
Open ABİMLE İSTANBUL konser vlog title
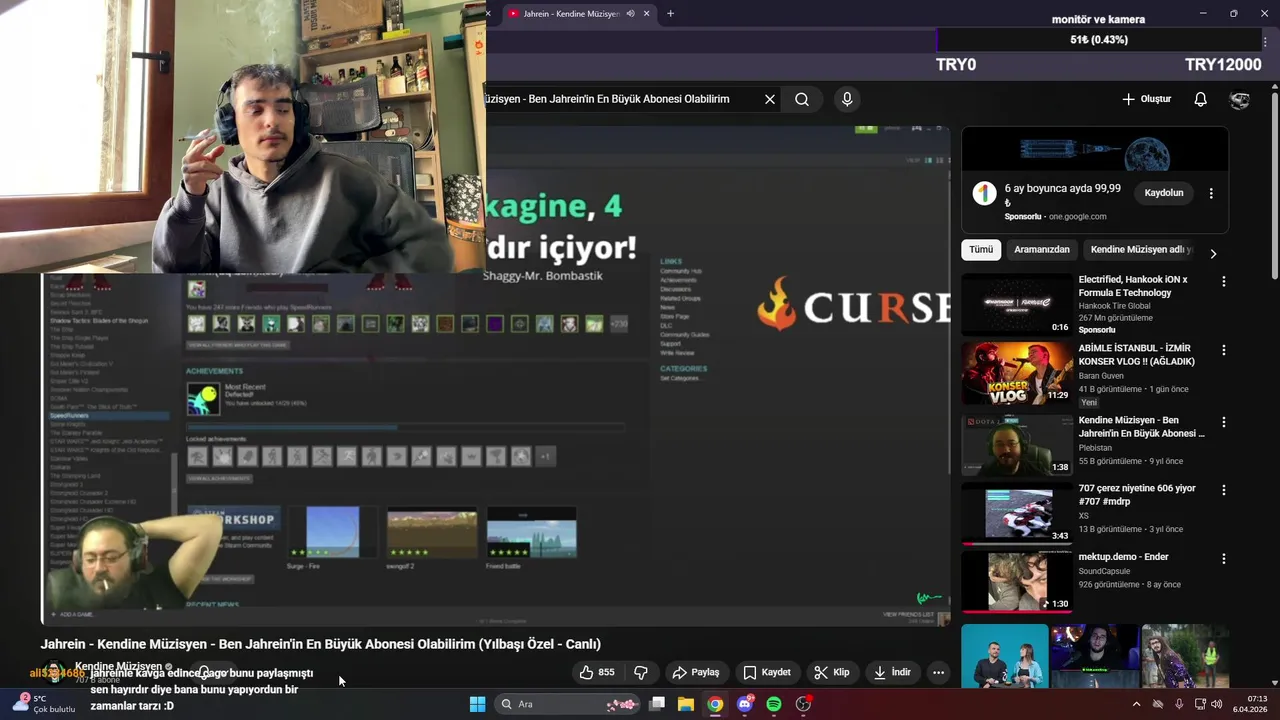coord(1136,355)
